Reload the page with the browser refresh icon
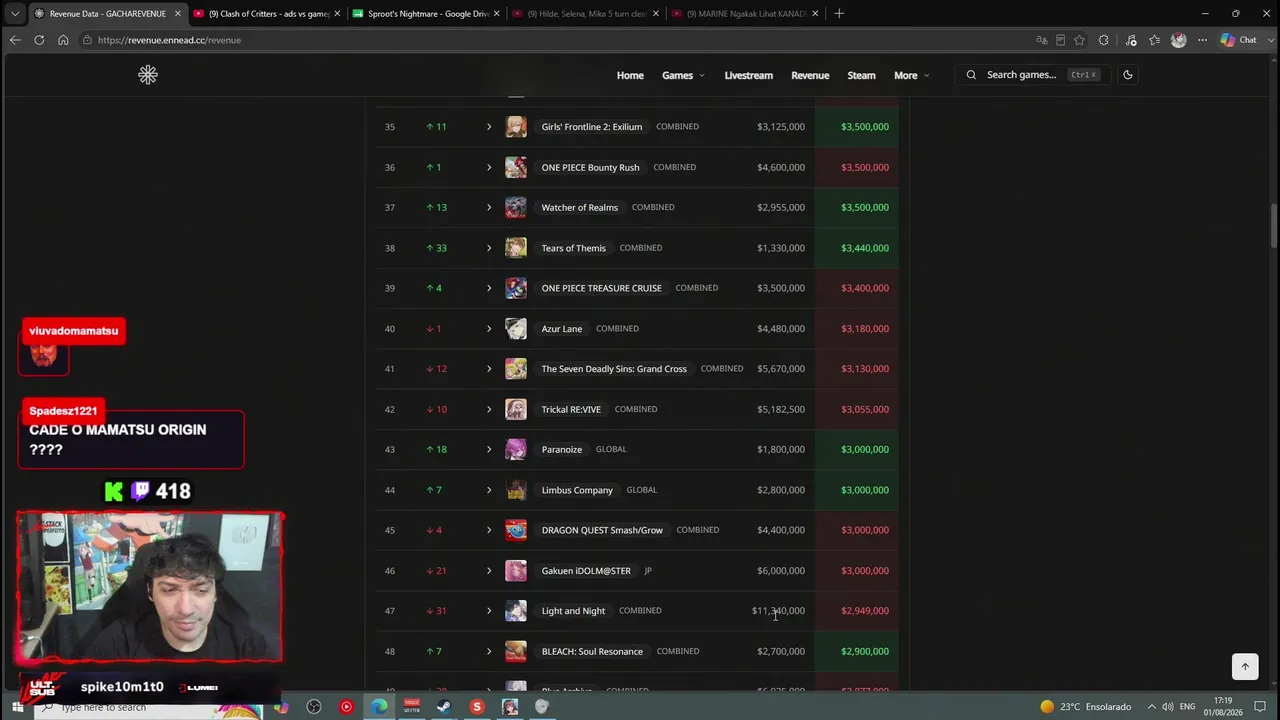 tap(39, 40)
